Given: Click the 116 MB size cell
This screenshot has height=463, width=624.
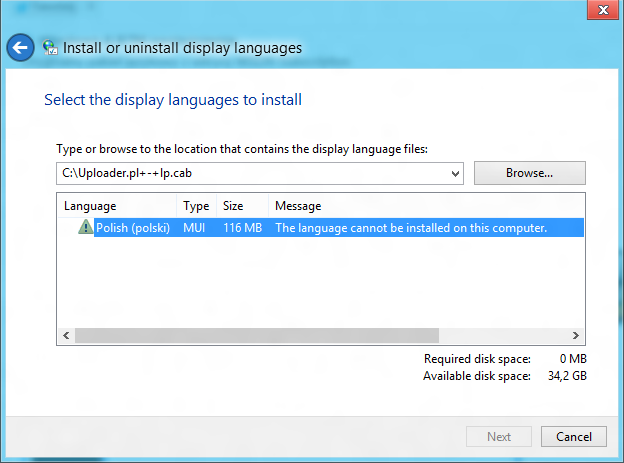Looking at the screenshot, I should tap(242, 228).
